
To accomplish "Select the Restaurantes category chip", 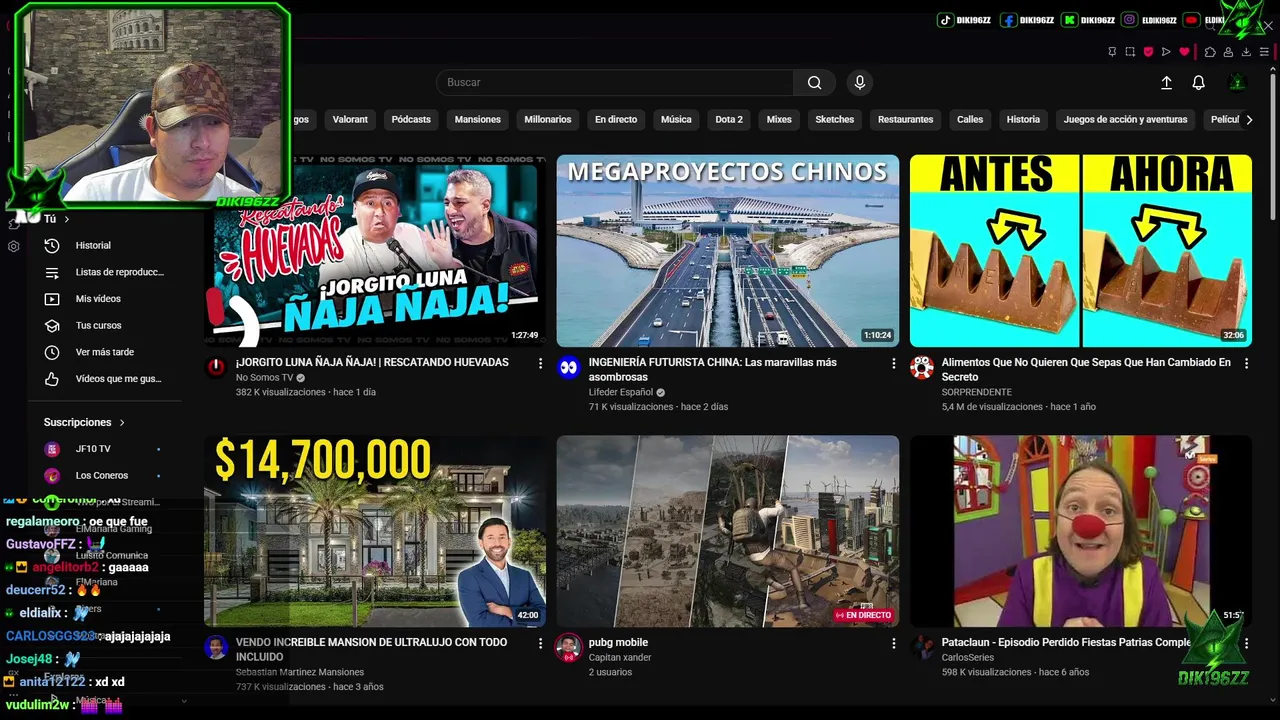I will pos(905,119).
